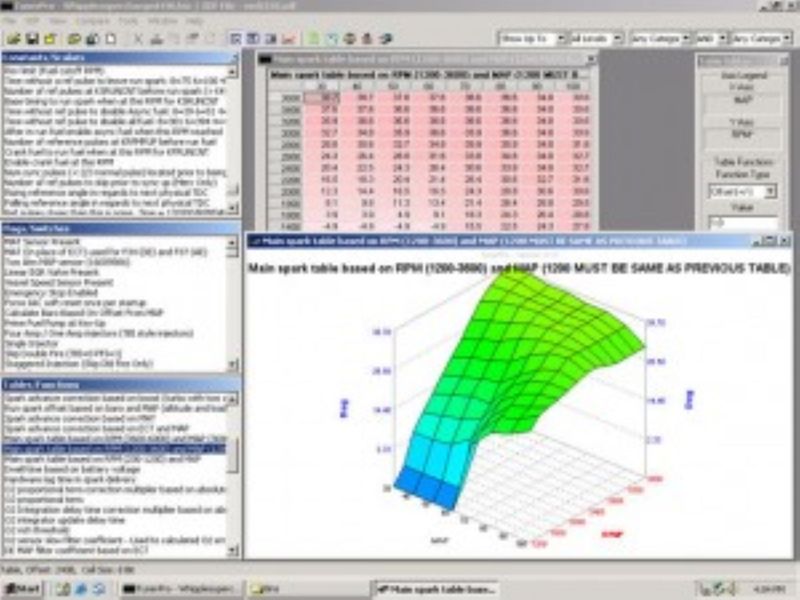Viewport: 800px width, 600px height.
Task: Open the Tools menu
Action: click(128, 20)
